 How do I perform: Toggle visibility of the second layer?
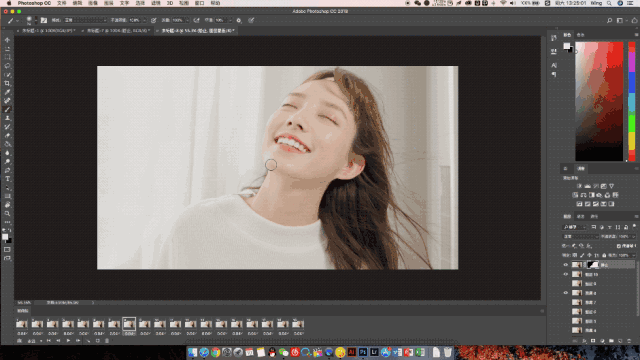(566, 274)
